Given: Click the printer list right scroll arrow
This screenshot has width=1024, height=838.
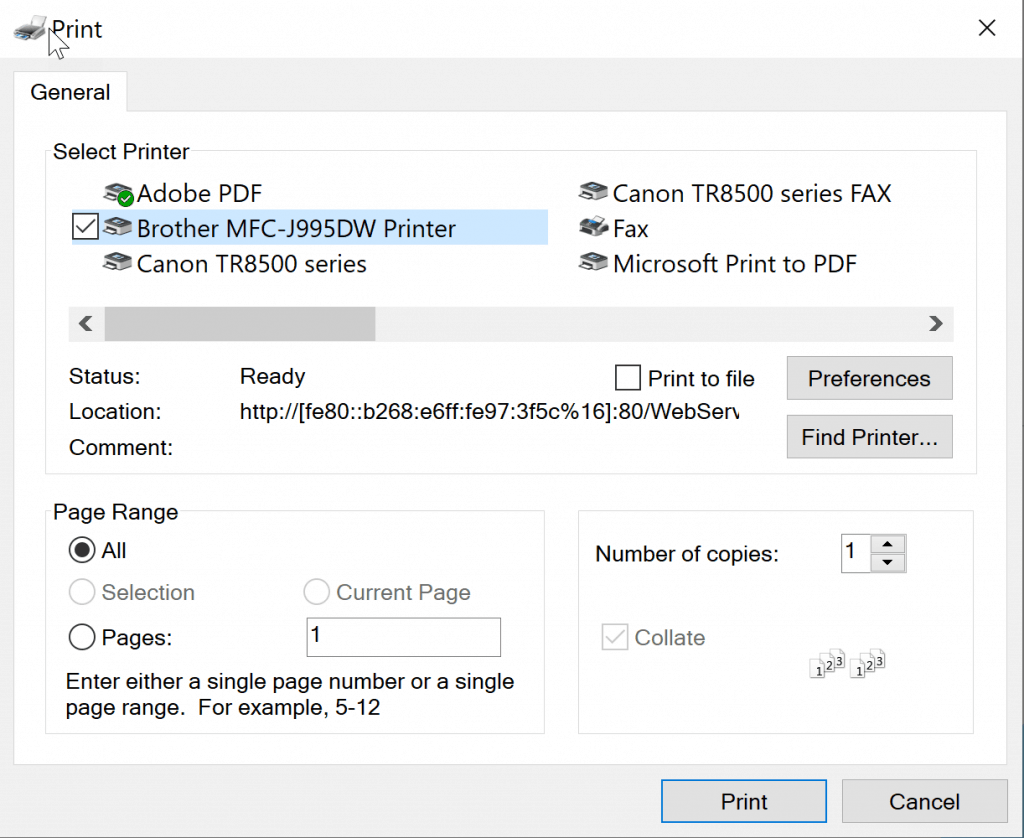Looking at the screenshot, I should pyautogui.click(x=936, y=324).
